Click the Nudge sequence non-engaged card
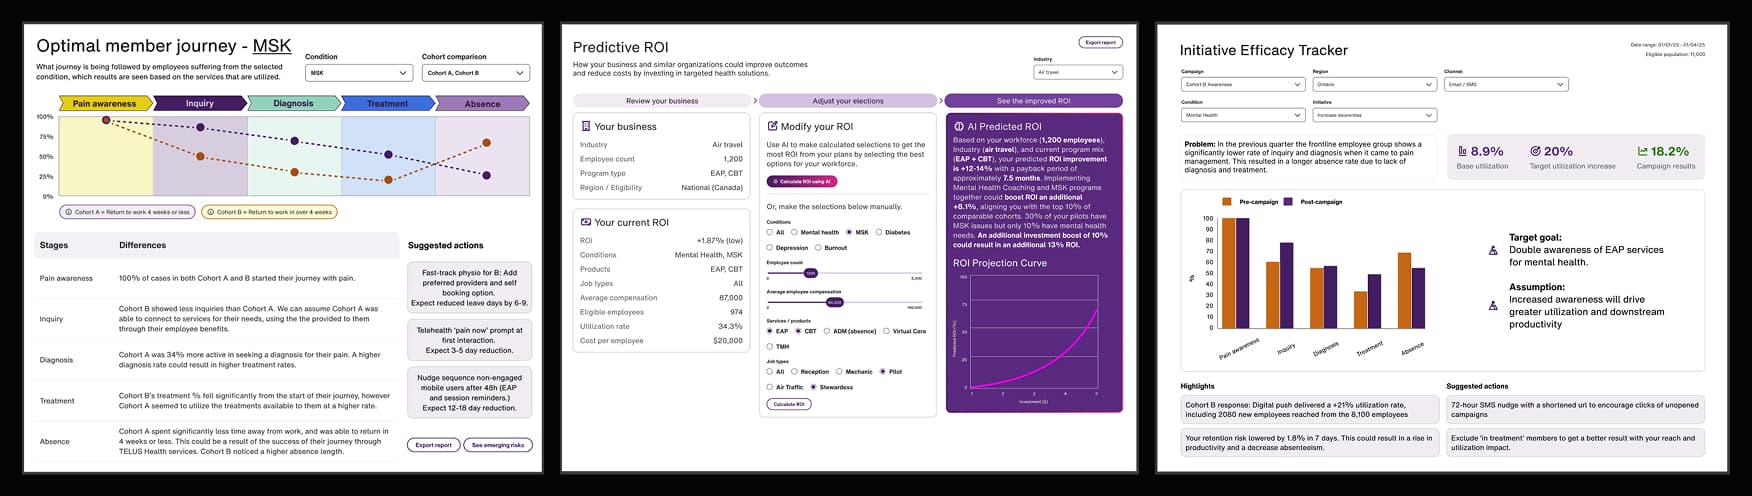Screen dimensions: 1752x496 click(x=469, y=392)
